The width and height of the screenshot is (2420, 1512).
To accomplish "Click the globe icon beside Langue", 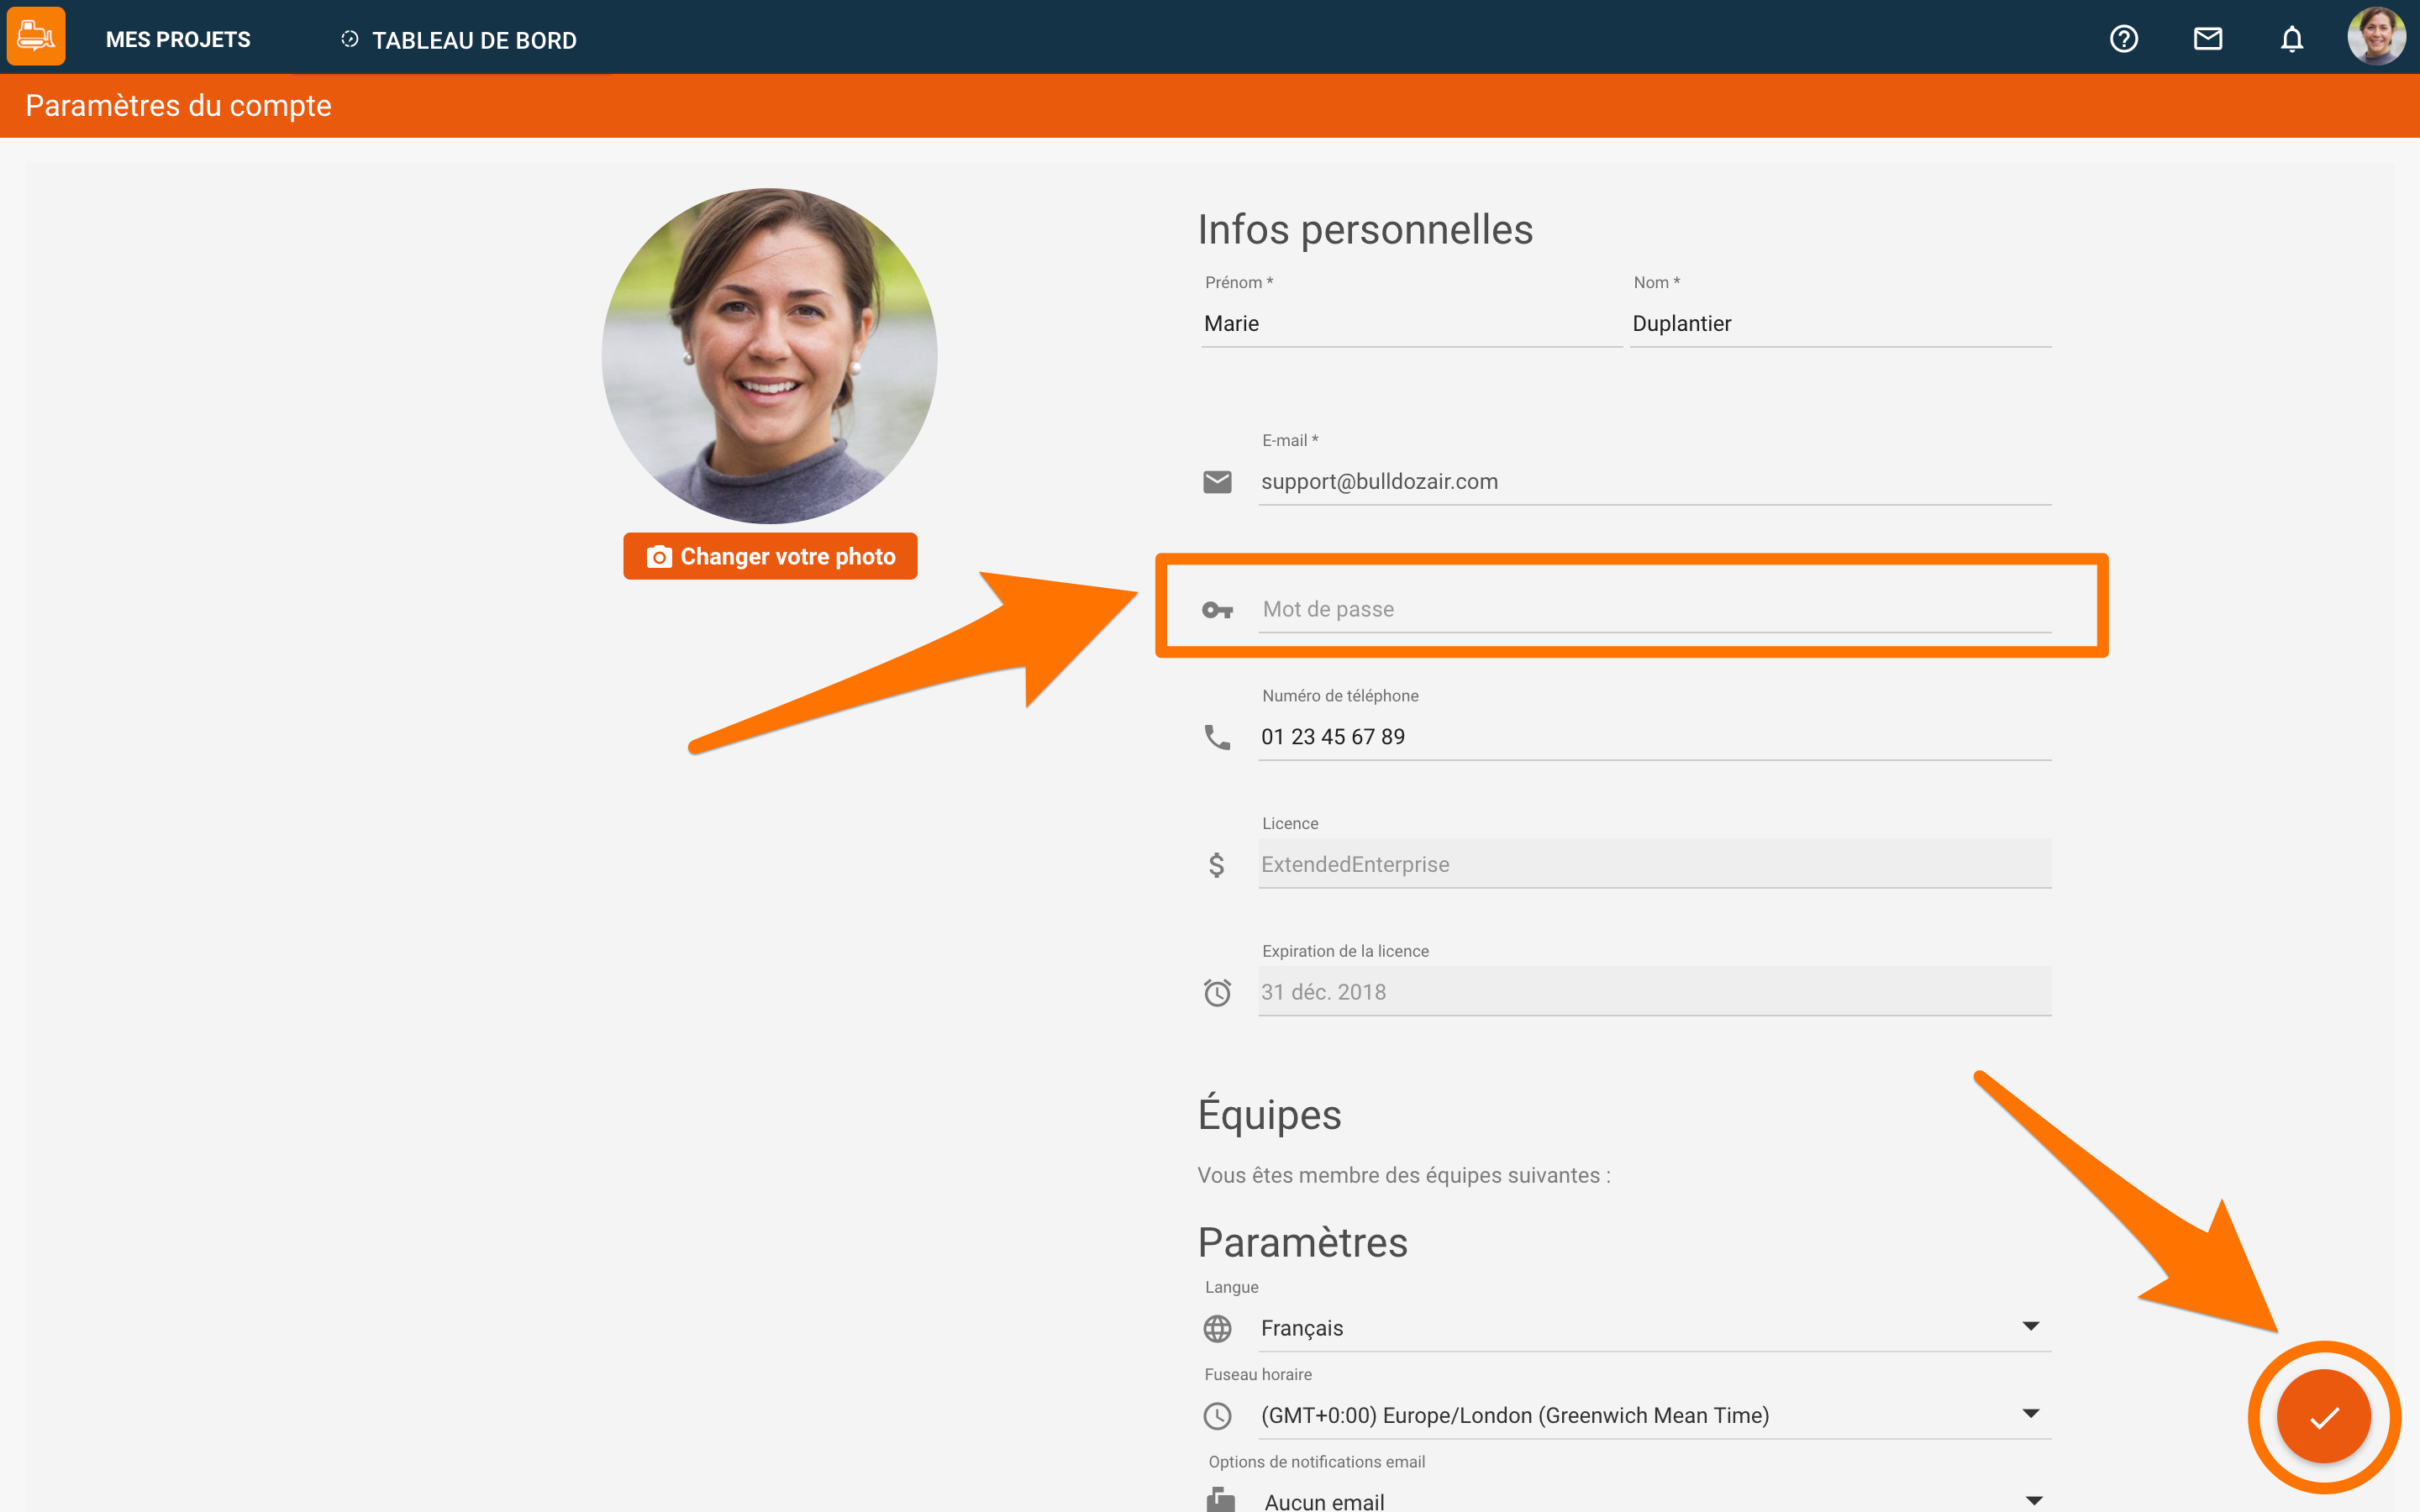I will click(x=1217, y=1329).
